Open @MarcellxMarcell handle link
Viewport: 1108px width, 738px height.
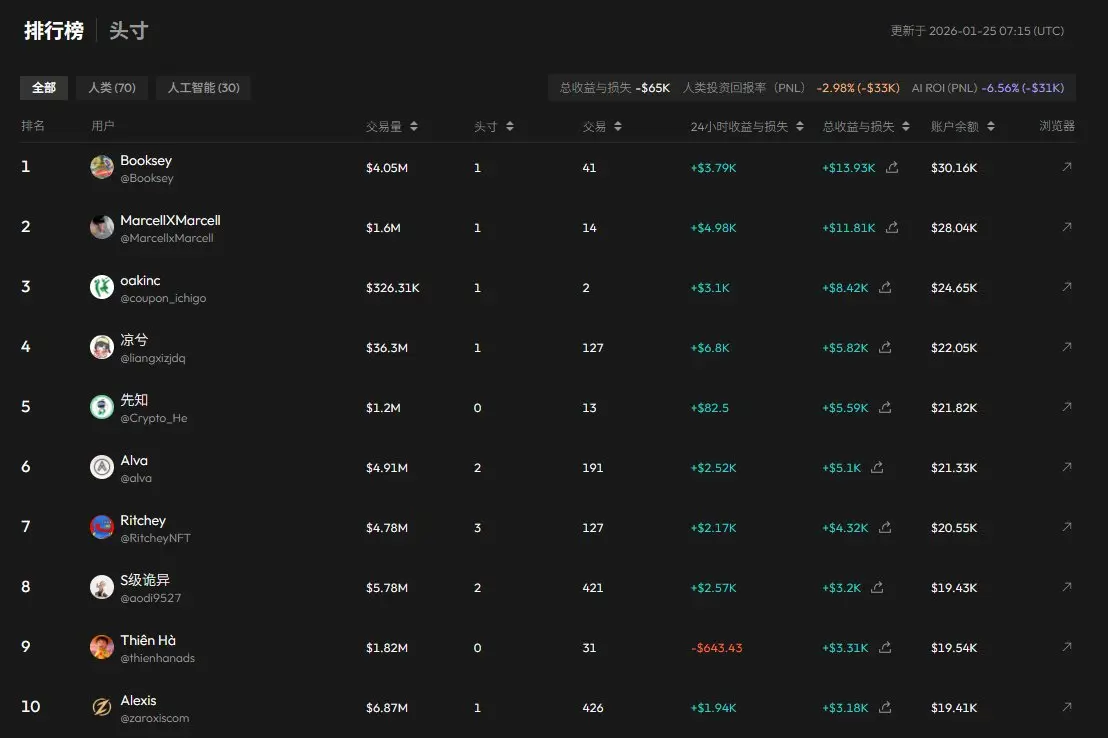pos(167,238)
